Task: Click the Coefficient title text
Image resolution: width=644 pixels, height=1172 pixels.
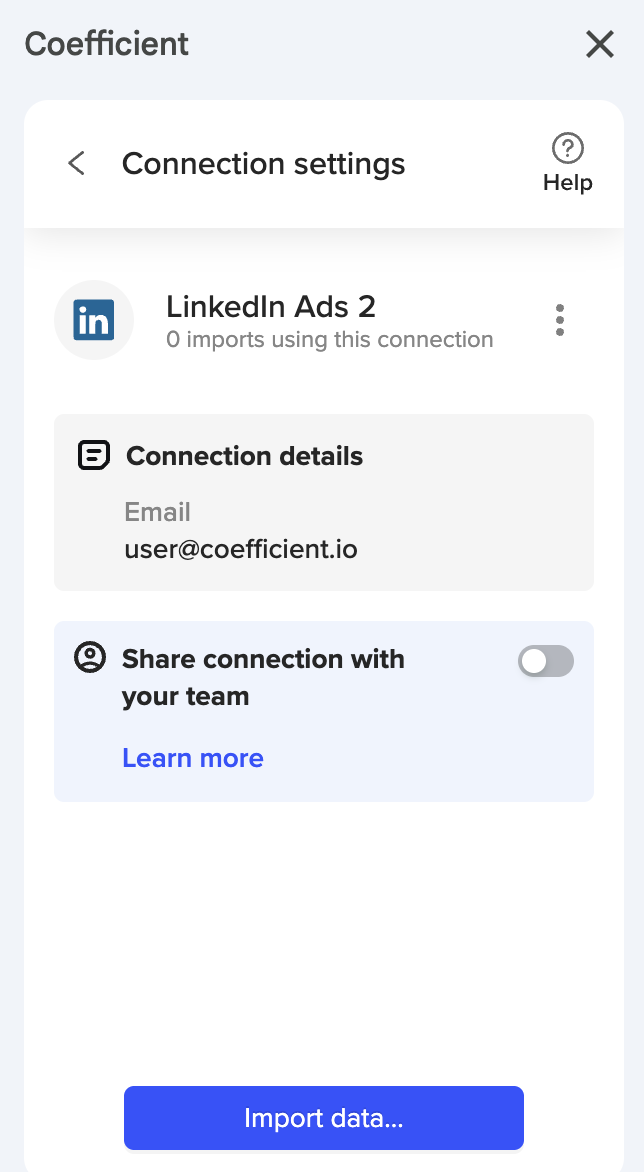Action: click(107, 44)
